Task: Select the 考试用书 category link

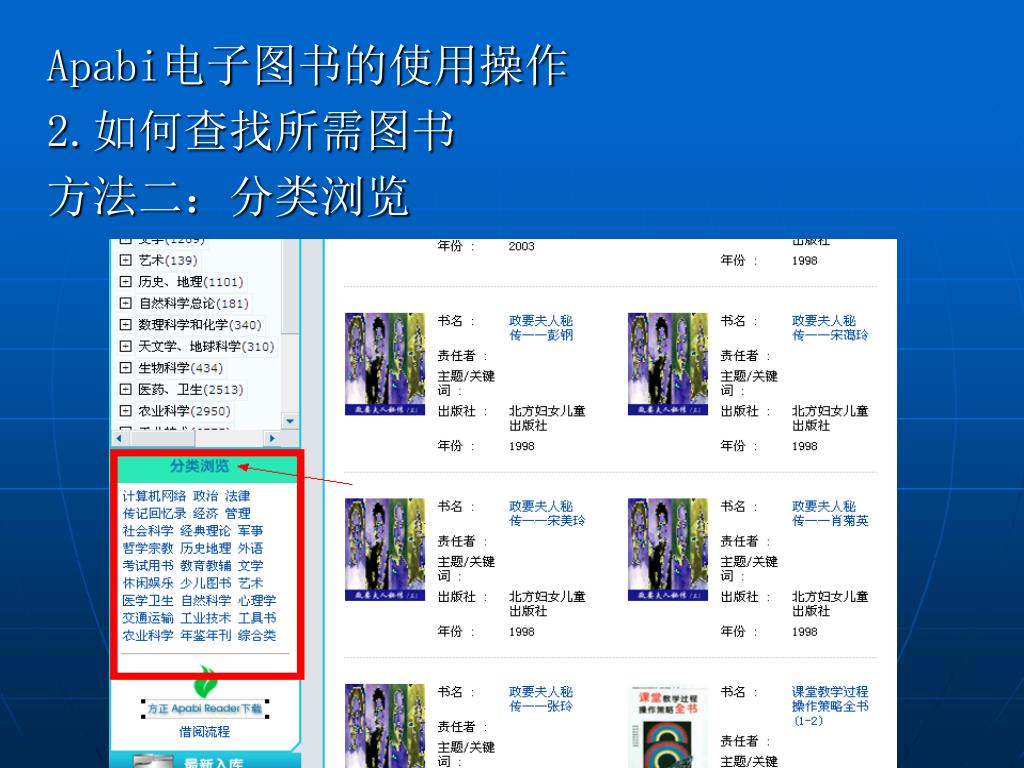Action: 148,566
